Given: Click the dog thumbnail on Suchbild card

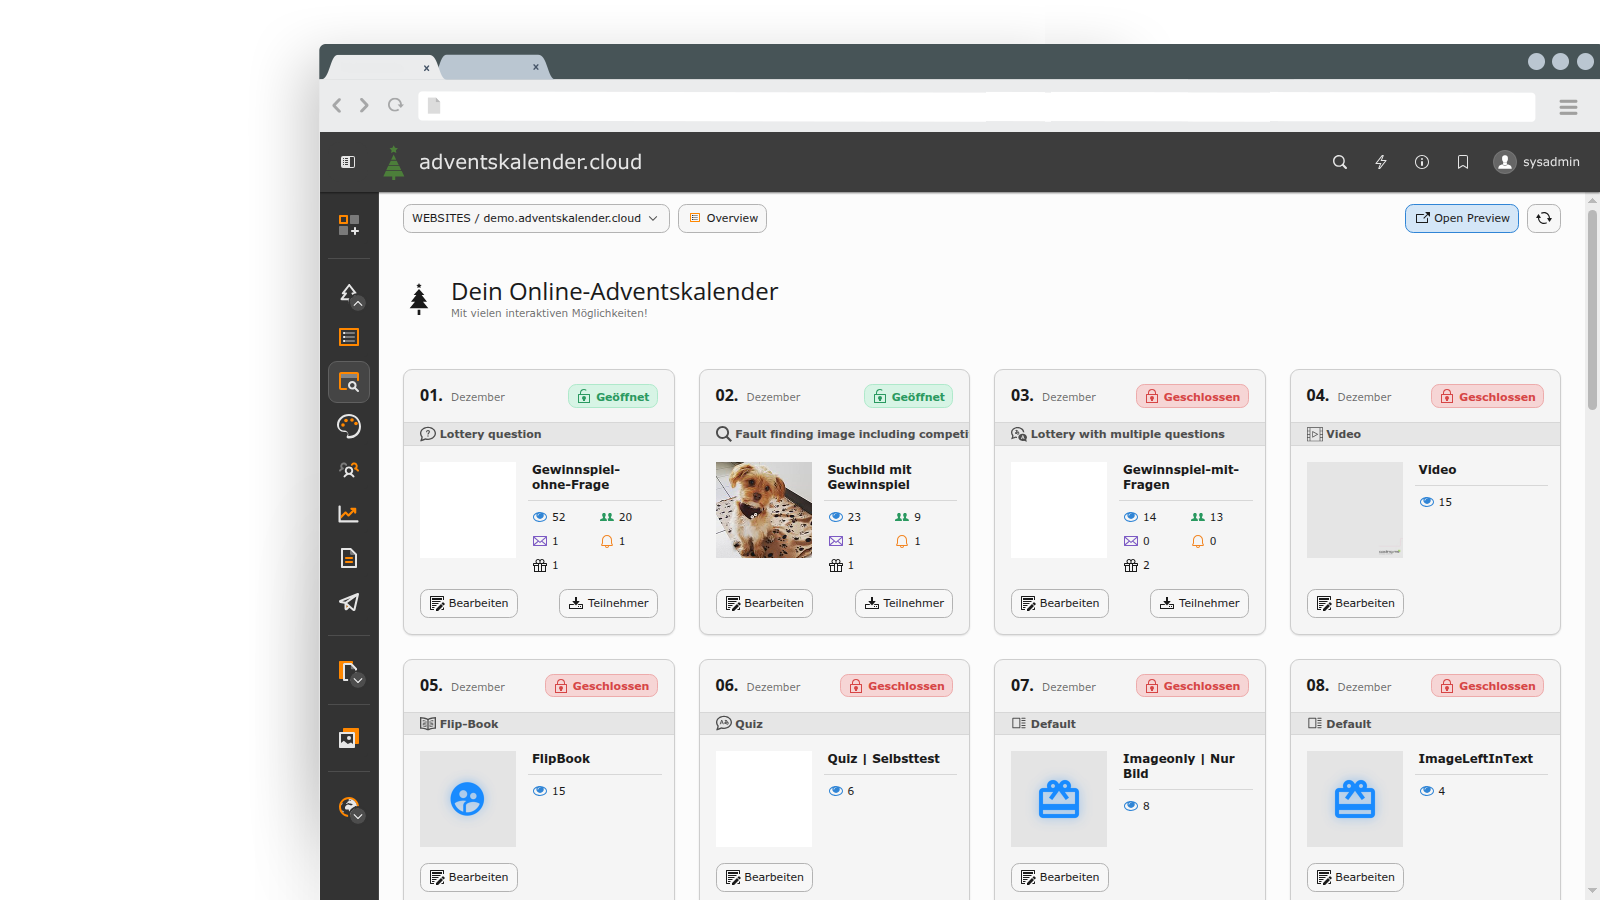Looking at the screenshot, I should (764, 510).
